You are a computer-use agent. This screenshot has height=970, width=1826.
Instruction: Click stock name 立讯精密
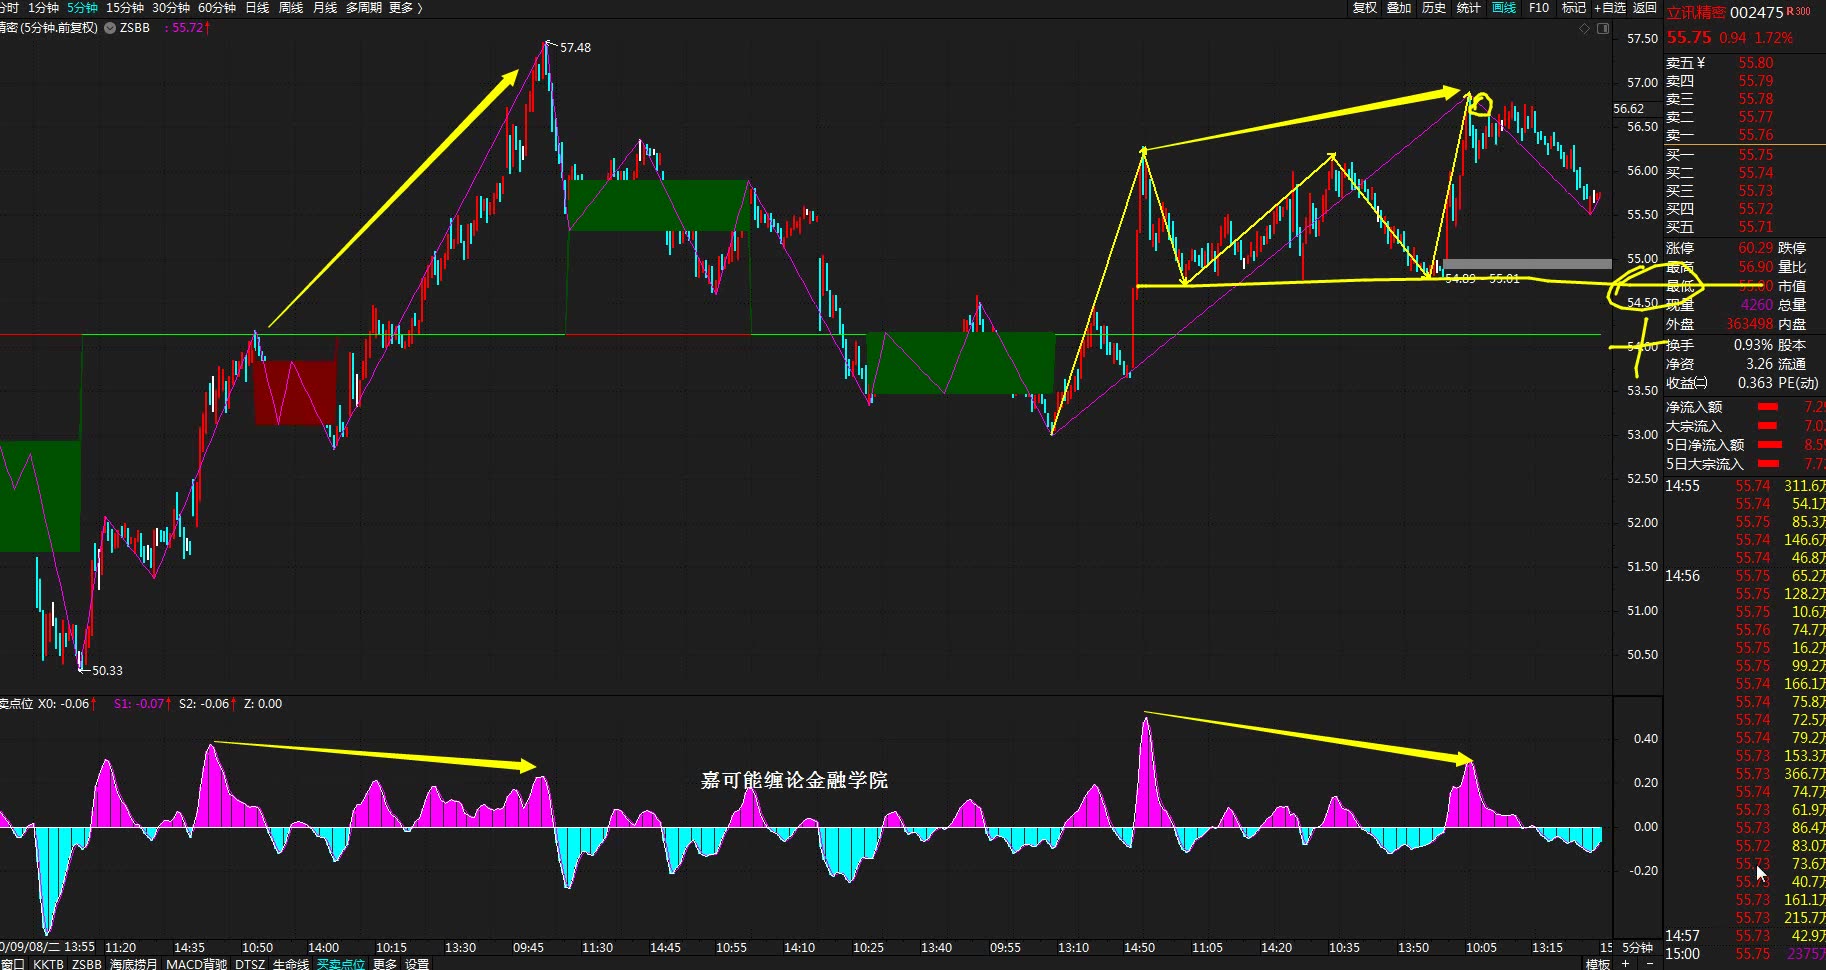pos(1696,13)
